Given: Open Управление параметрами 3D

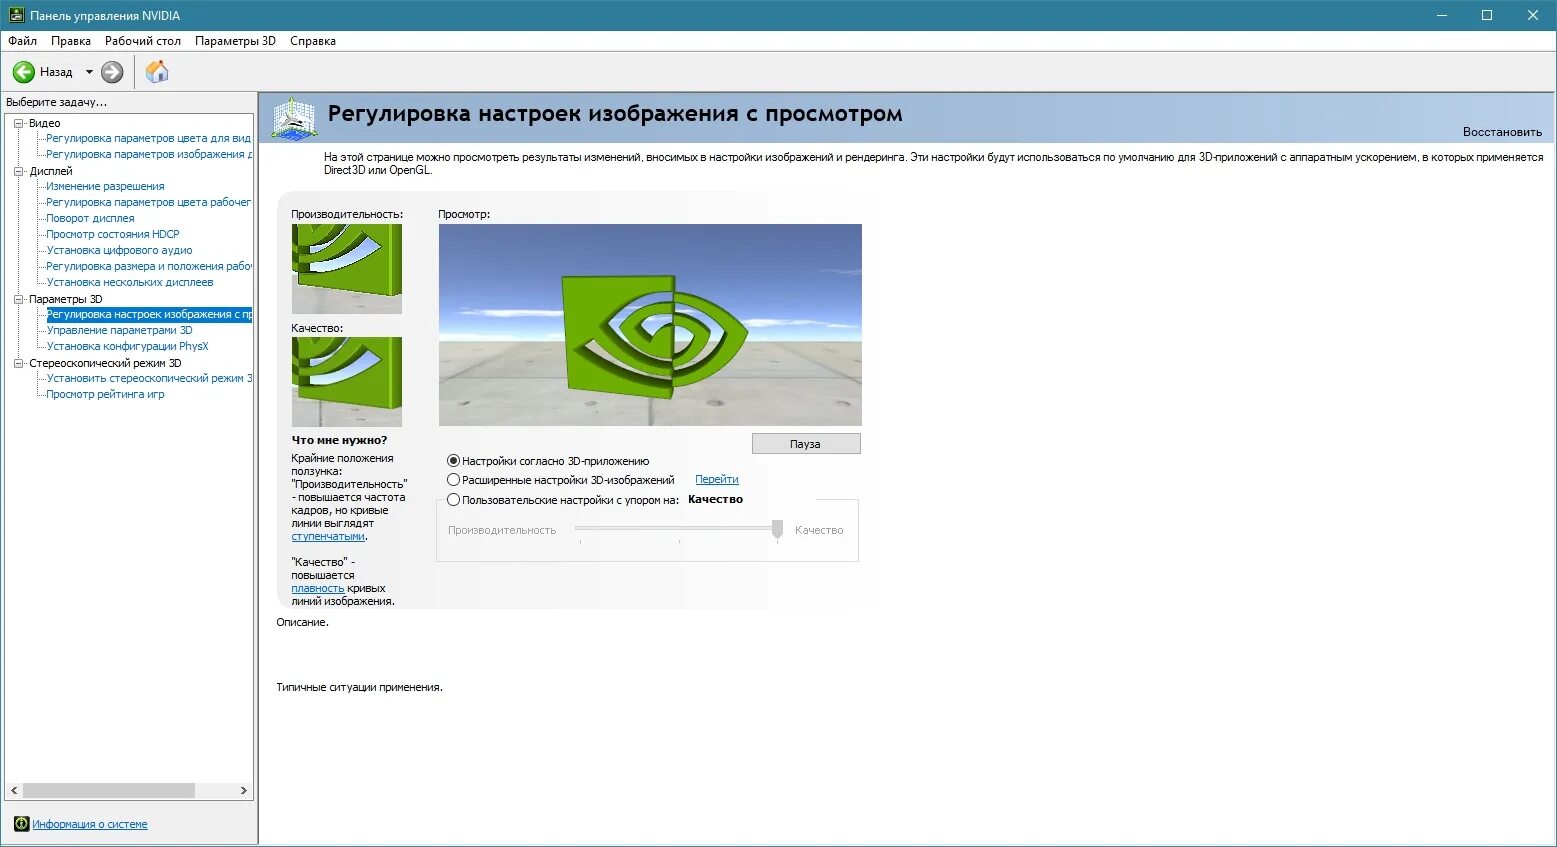Looking at the screenshot, I should 119,330.
